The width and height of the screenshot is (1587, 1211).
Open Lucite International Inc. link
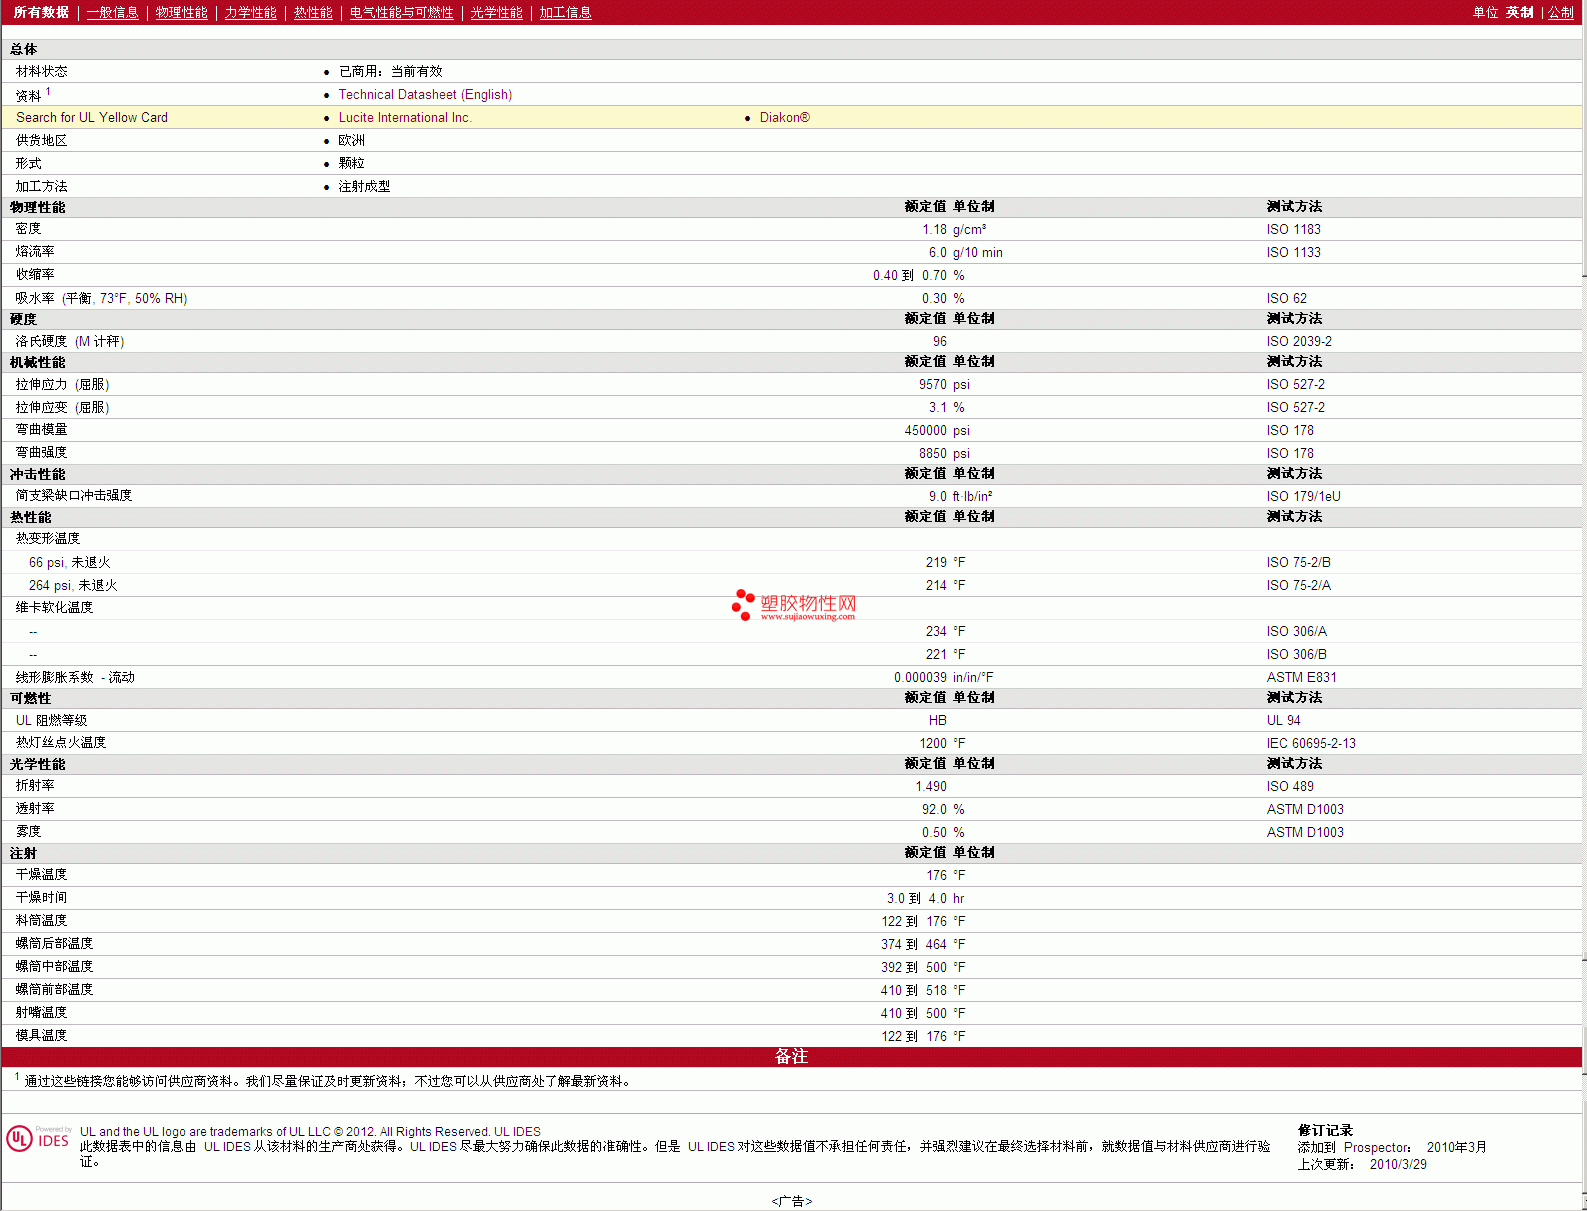point(405,118)
